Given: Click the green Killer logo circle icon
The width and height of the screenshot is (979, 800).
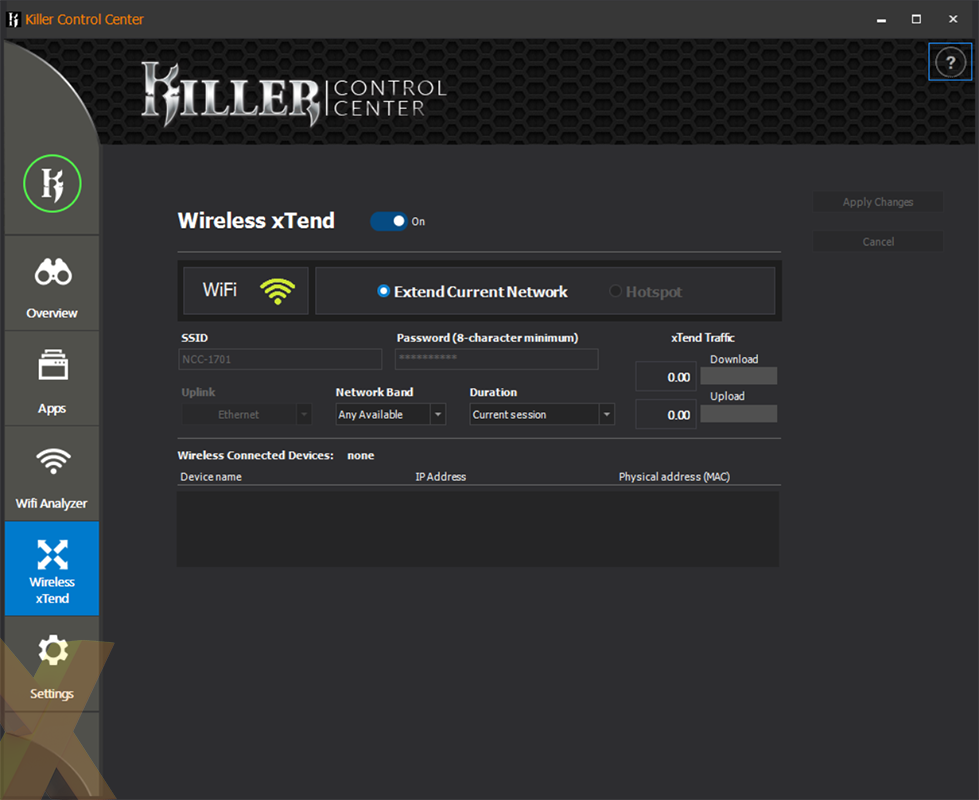Looking at the screenshot, I should (52, 184).
